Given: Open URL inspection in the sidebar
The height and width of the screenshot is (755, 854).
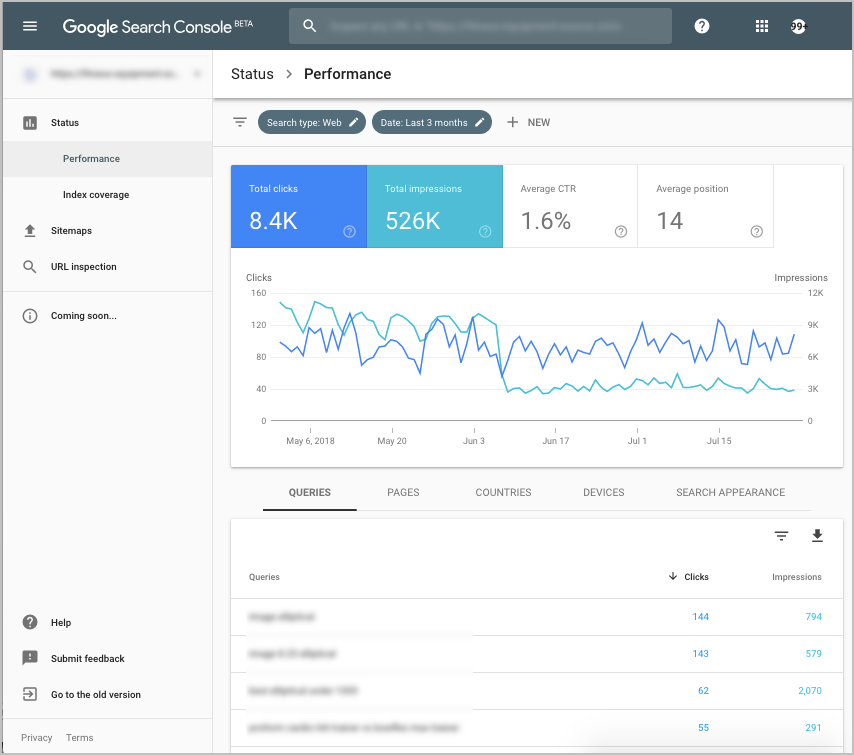Looking at the screenshot, I should tap(108, 266).
